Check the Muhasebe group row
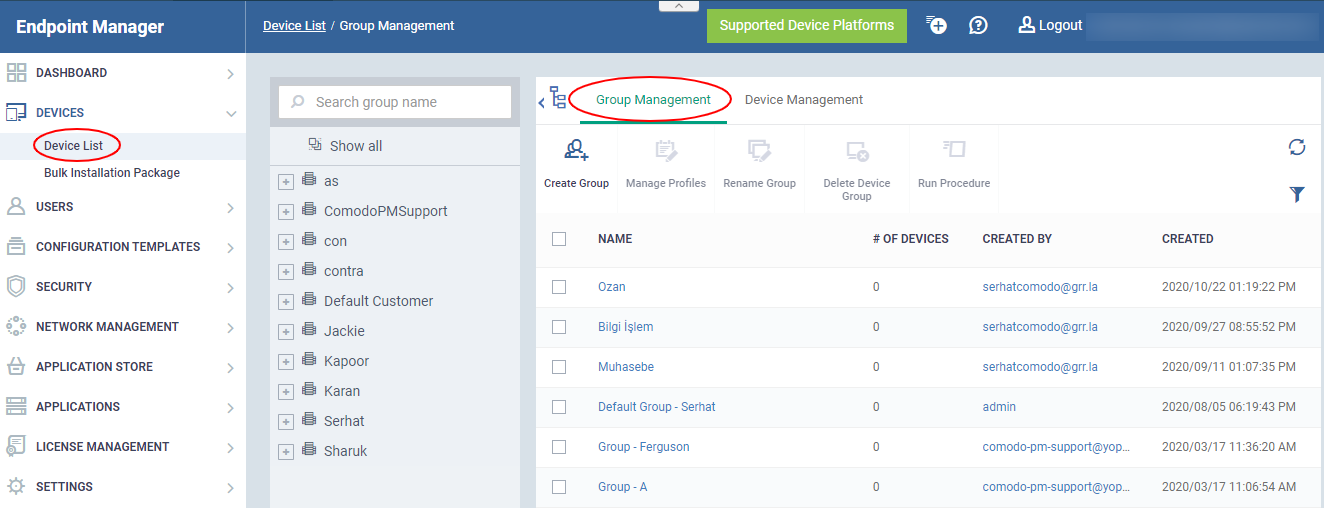This screenshot has width=1324, height=508. click(559, 367)
